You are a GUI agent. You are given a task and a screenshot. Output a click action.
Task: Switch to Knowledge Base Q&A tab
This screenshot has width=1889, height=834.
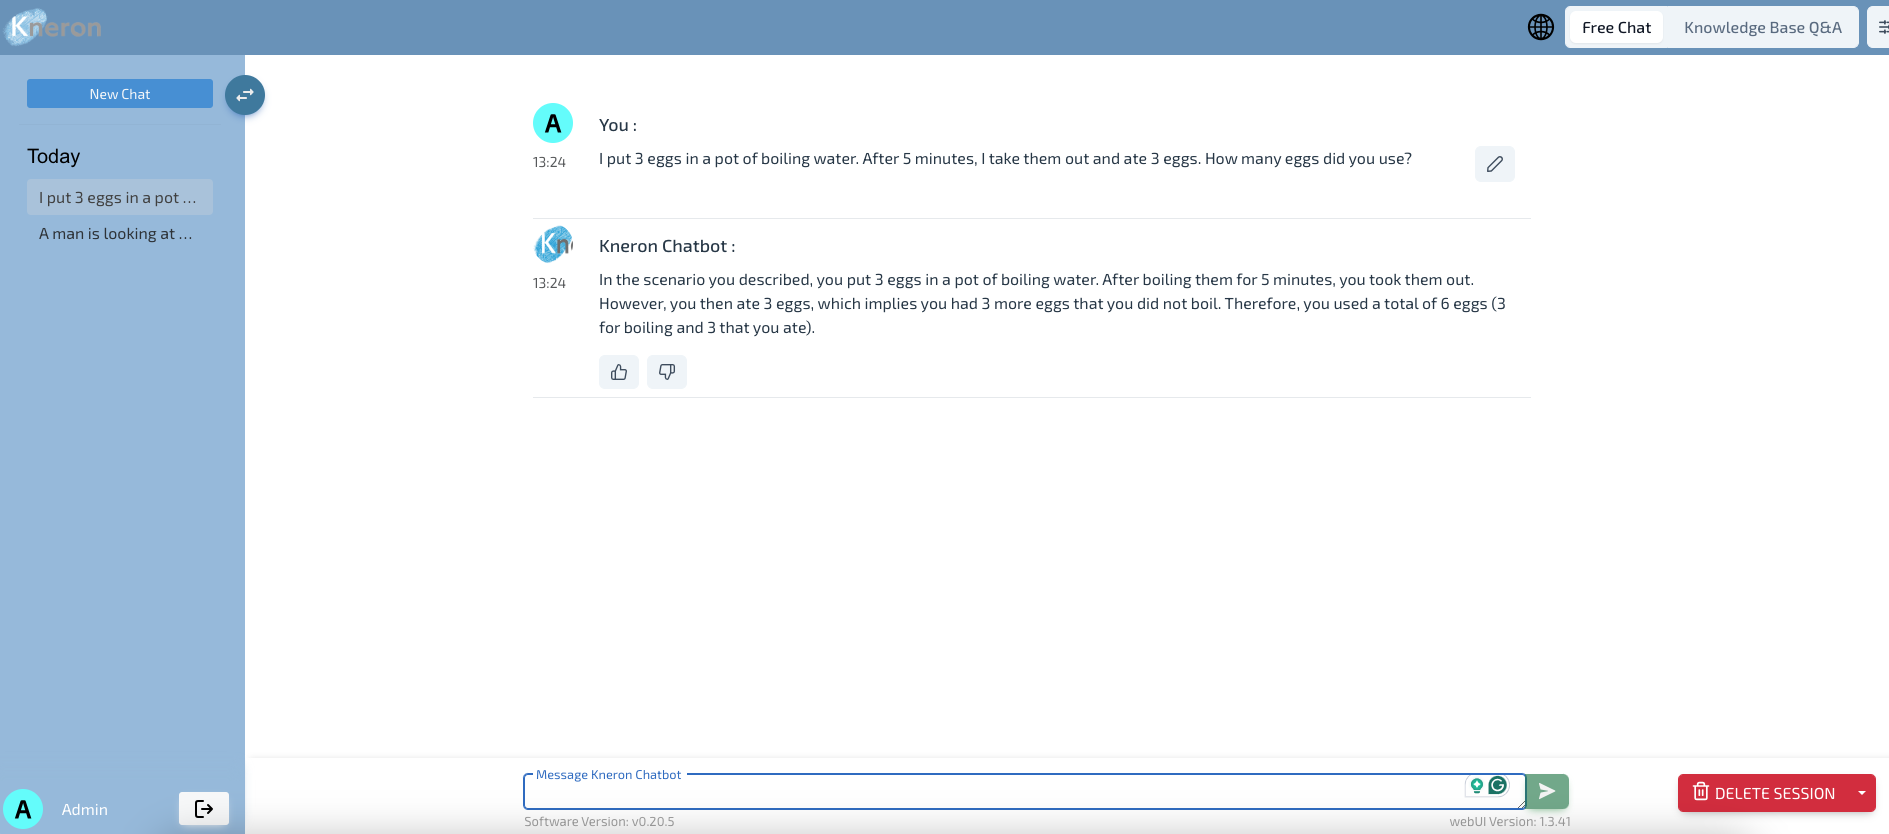(1762, 27)
